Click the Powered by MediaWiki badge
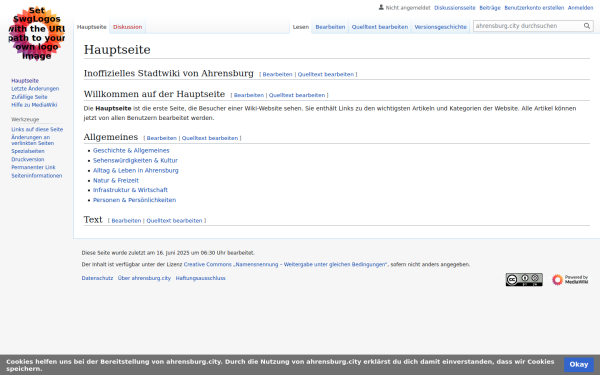This screenshot has height=375, width=600. (x=569, y=280)
